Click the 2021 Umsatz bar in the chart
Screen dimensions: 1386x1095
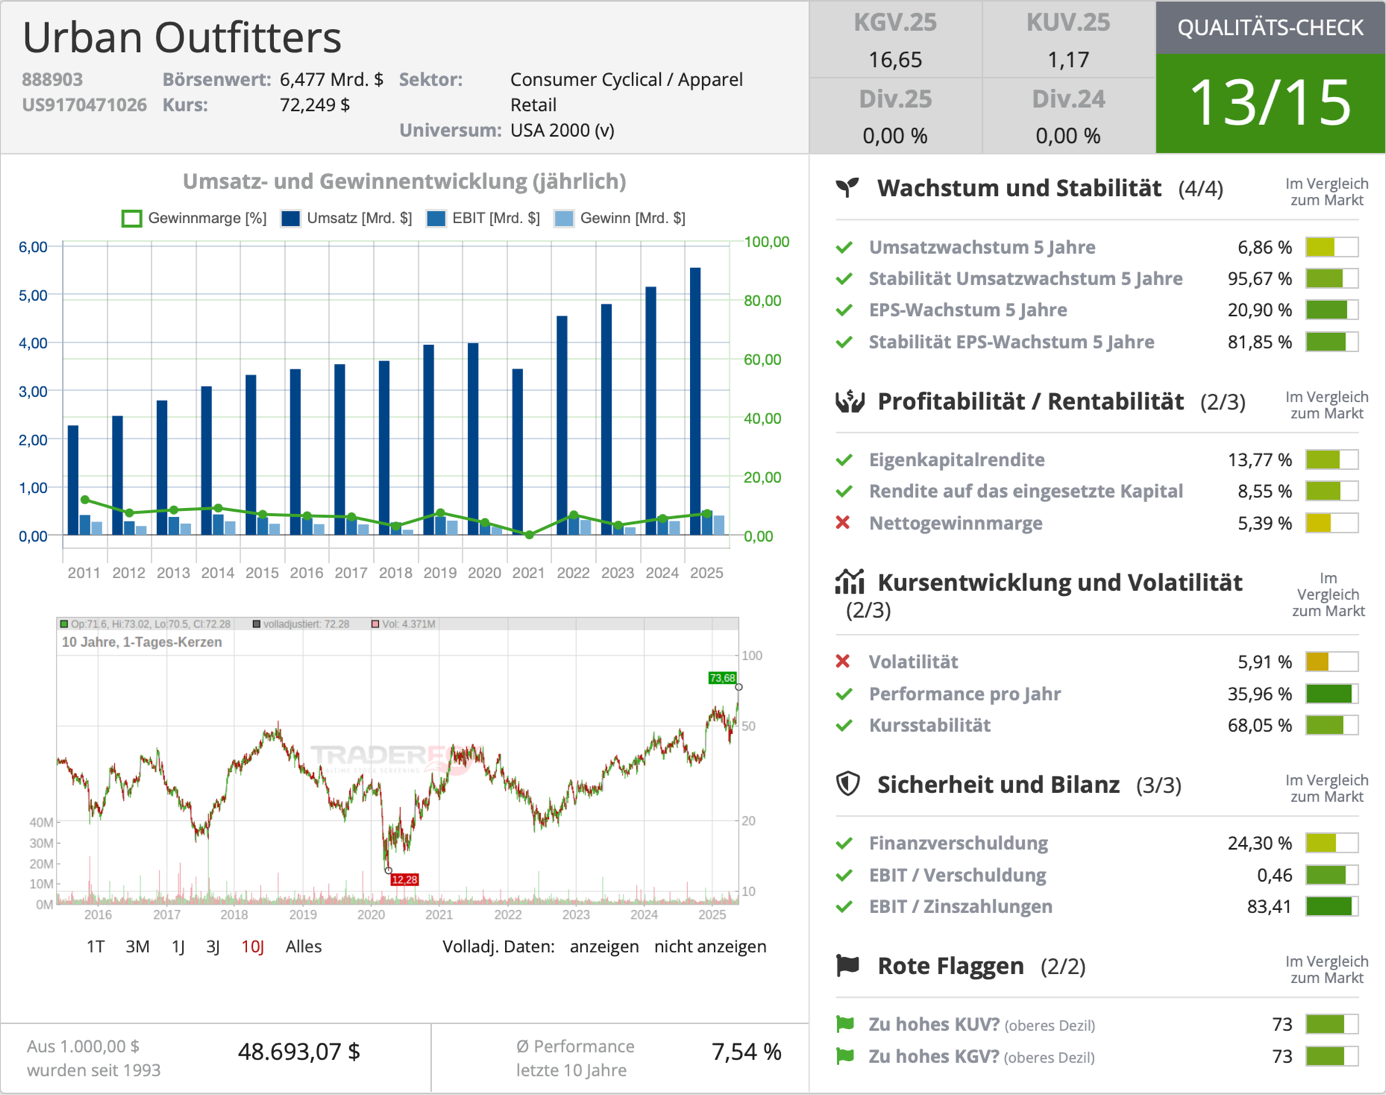pyautogui.click(x=517, y=452)
